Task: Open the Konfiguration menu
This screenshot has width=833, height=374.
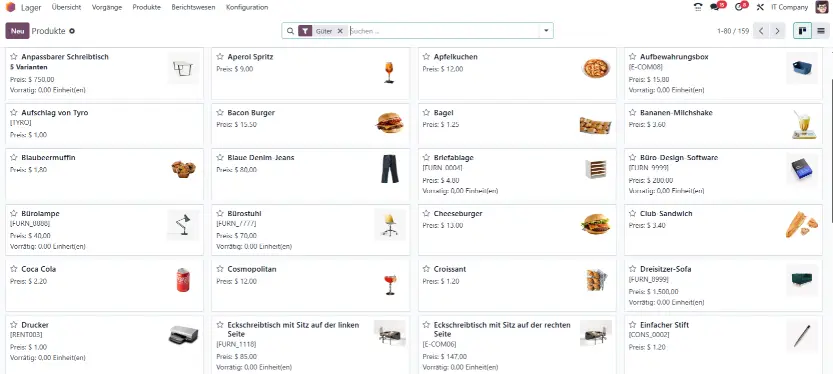Action: coord(247,7)
